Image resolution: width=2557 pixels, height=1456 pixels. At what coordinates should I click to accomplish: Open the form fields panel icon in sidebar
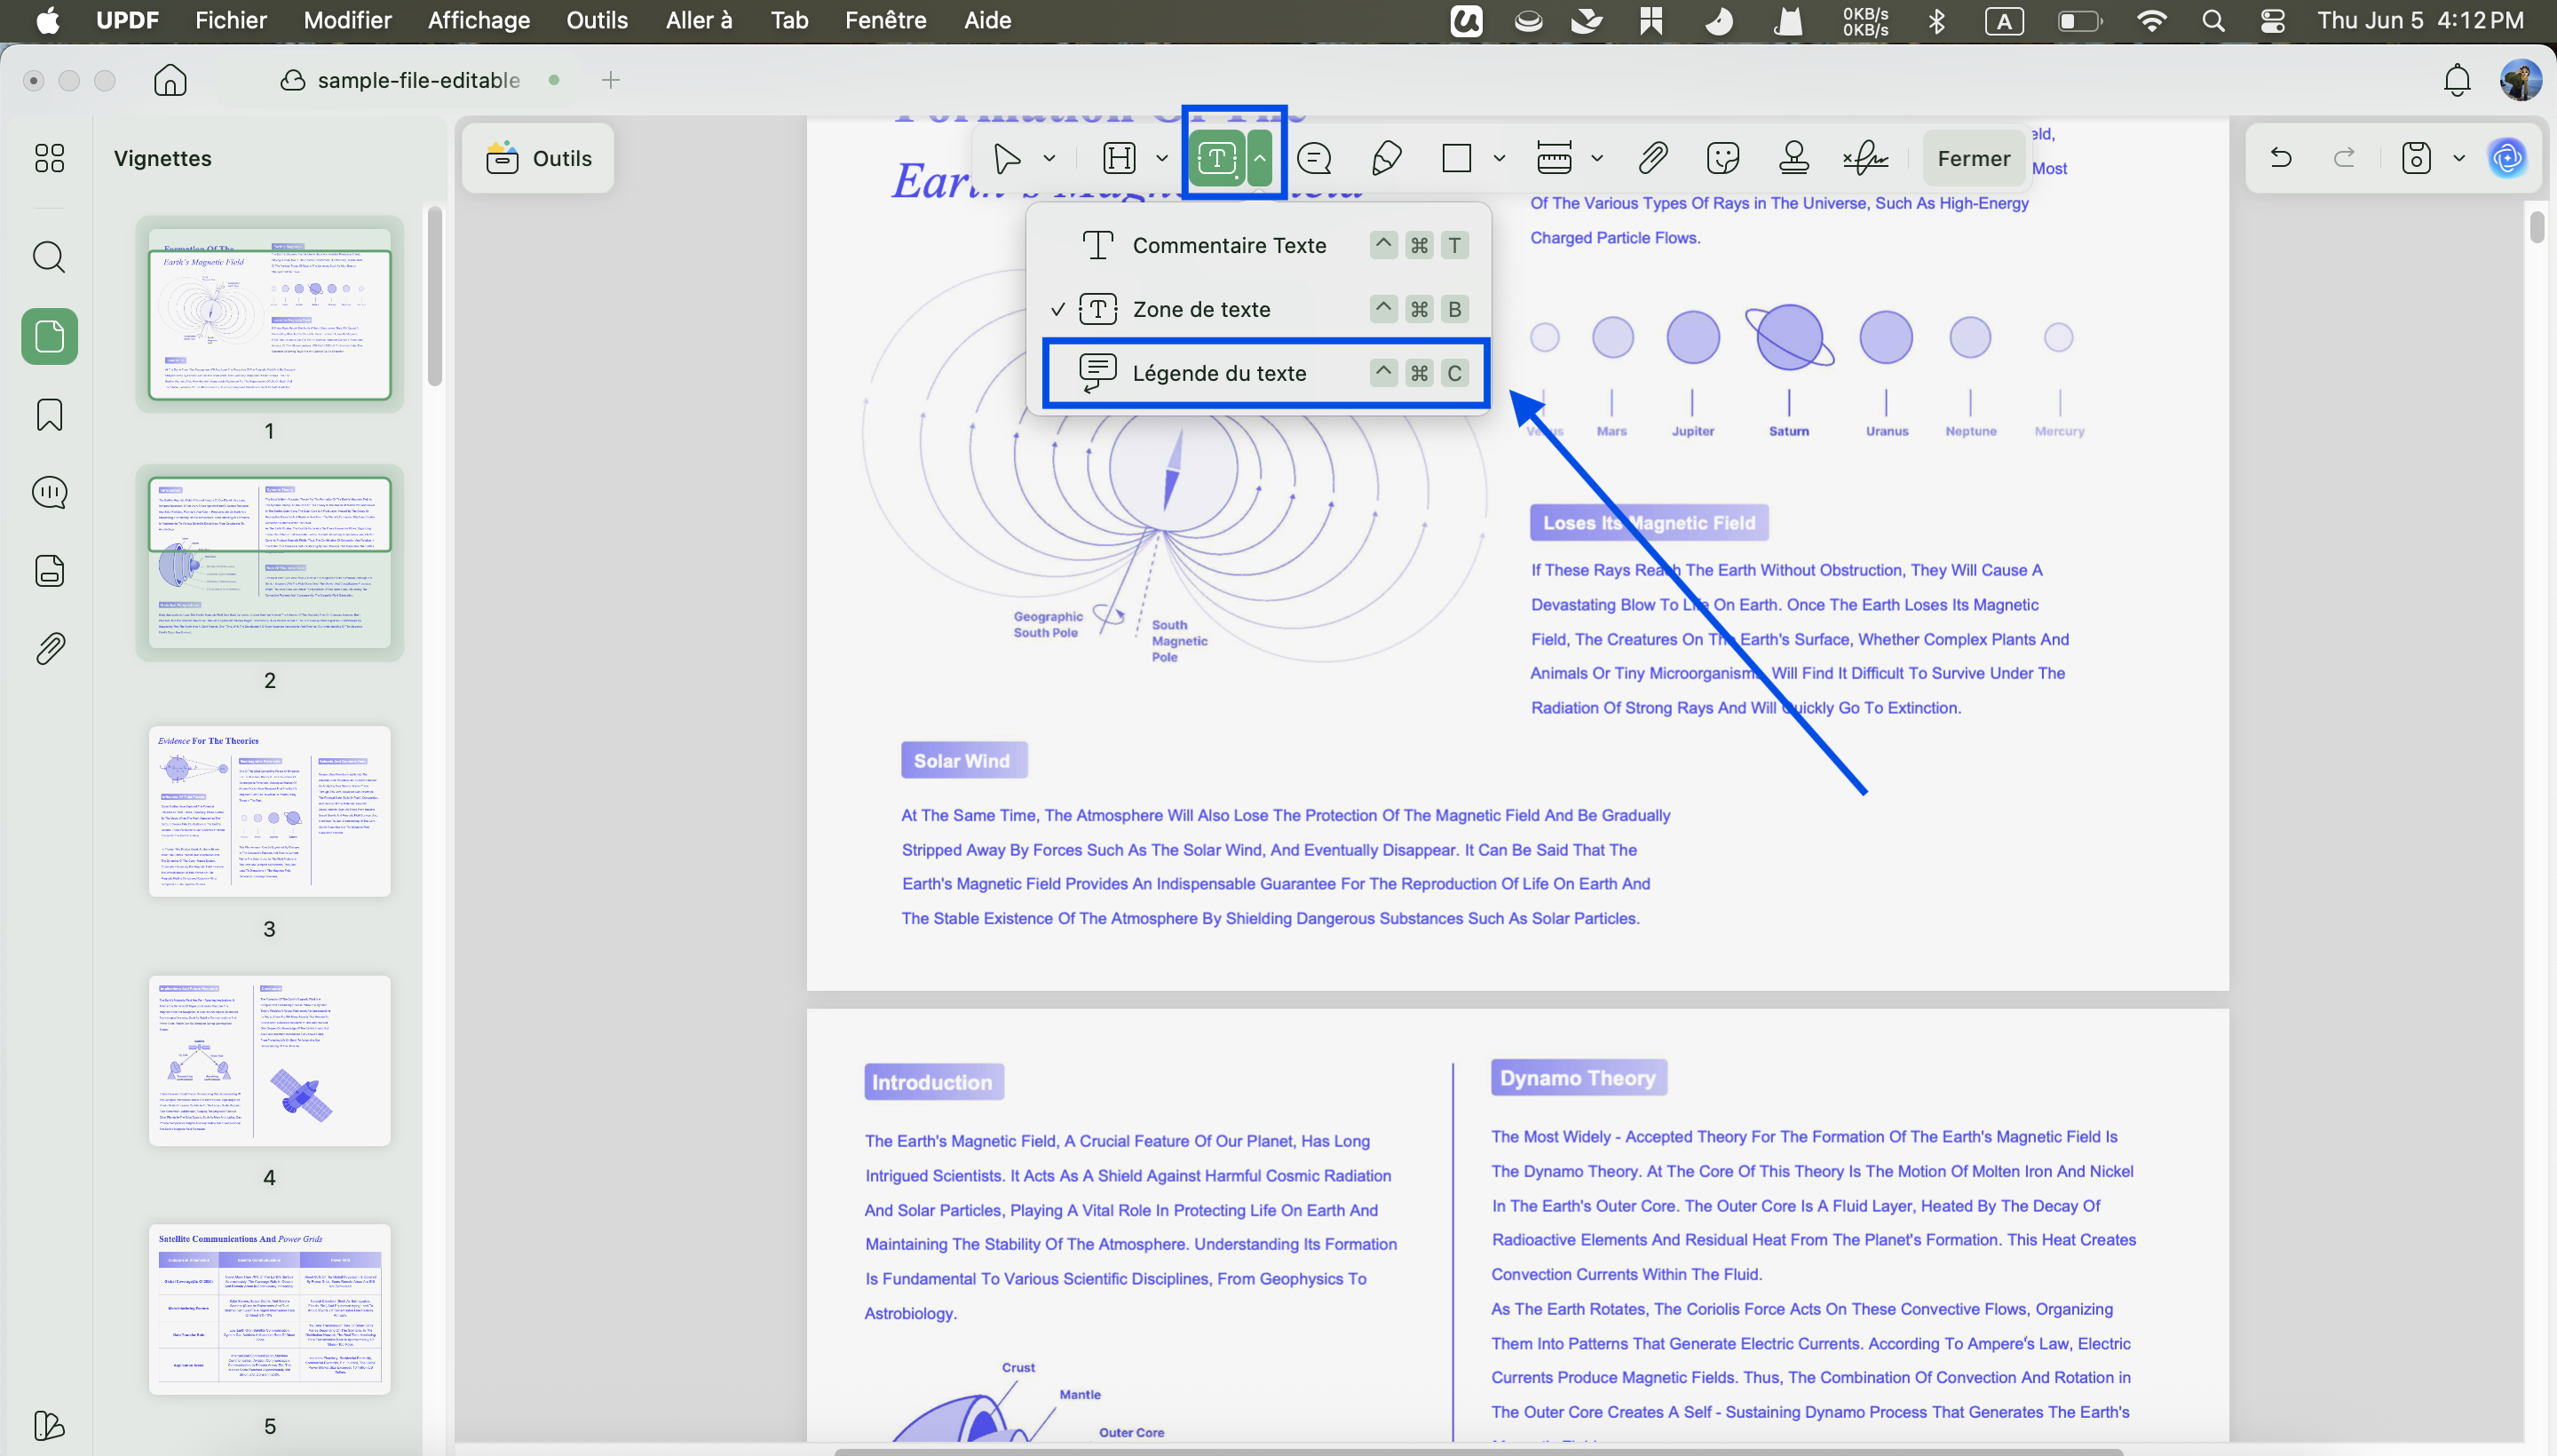tap(49, 570)
